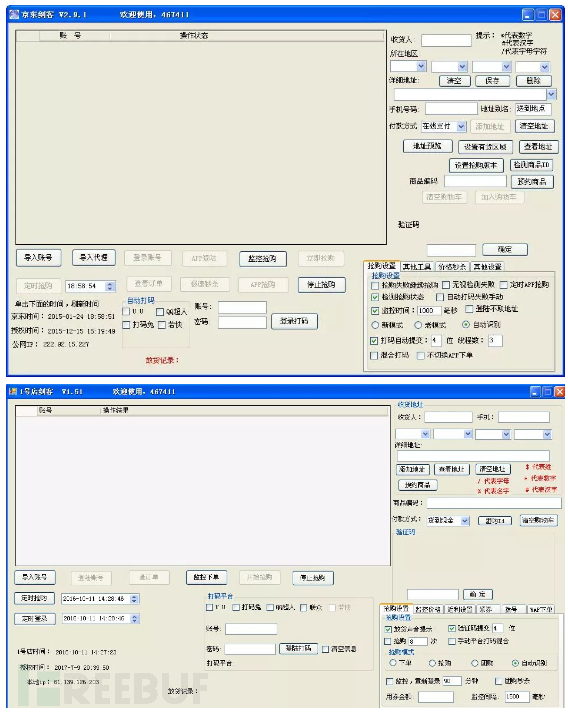Uncheck 打码自动提交 checkbox in 京东剑客
Image resolution: width=568 pixels, height=713 pixels.
tap(374, 340)
